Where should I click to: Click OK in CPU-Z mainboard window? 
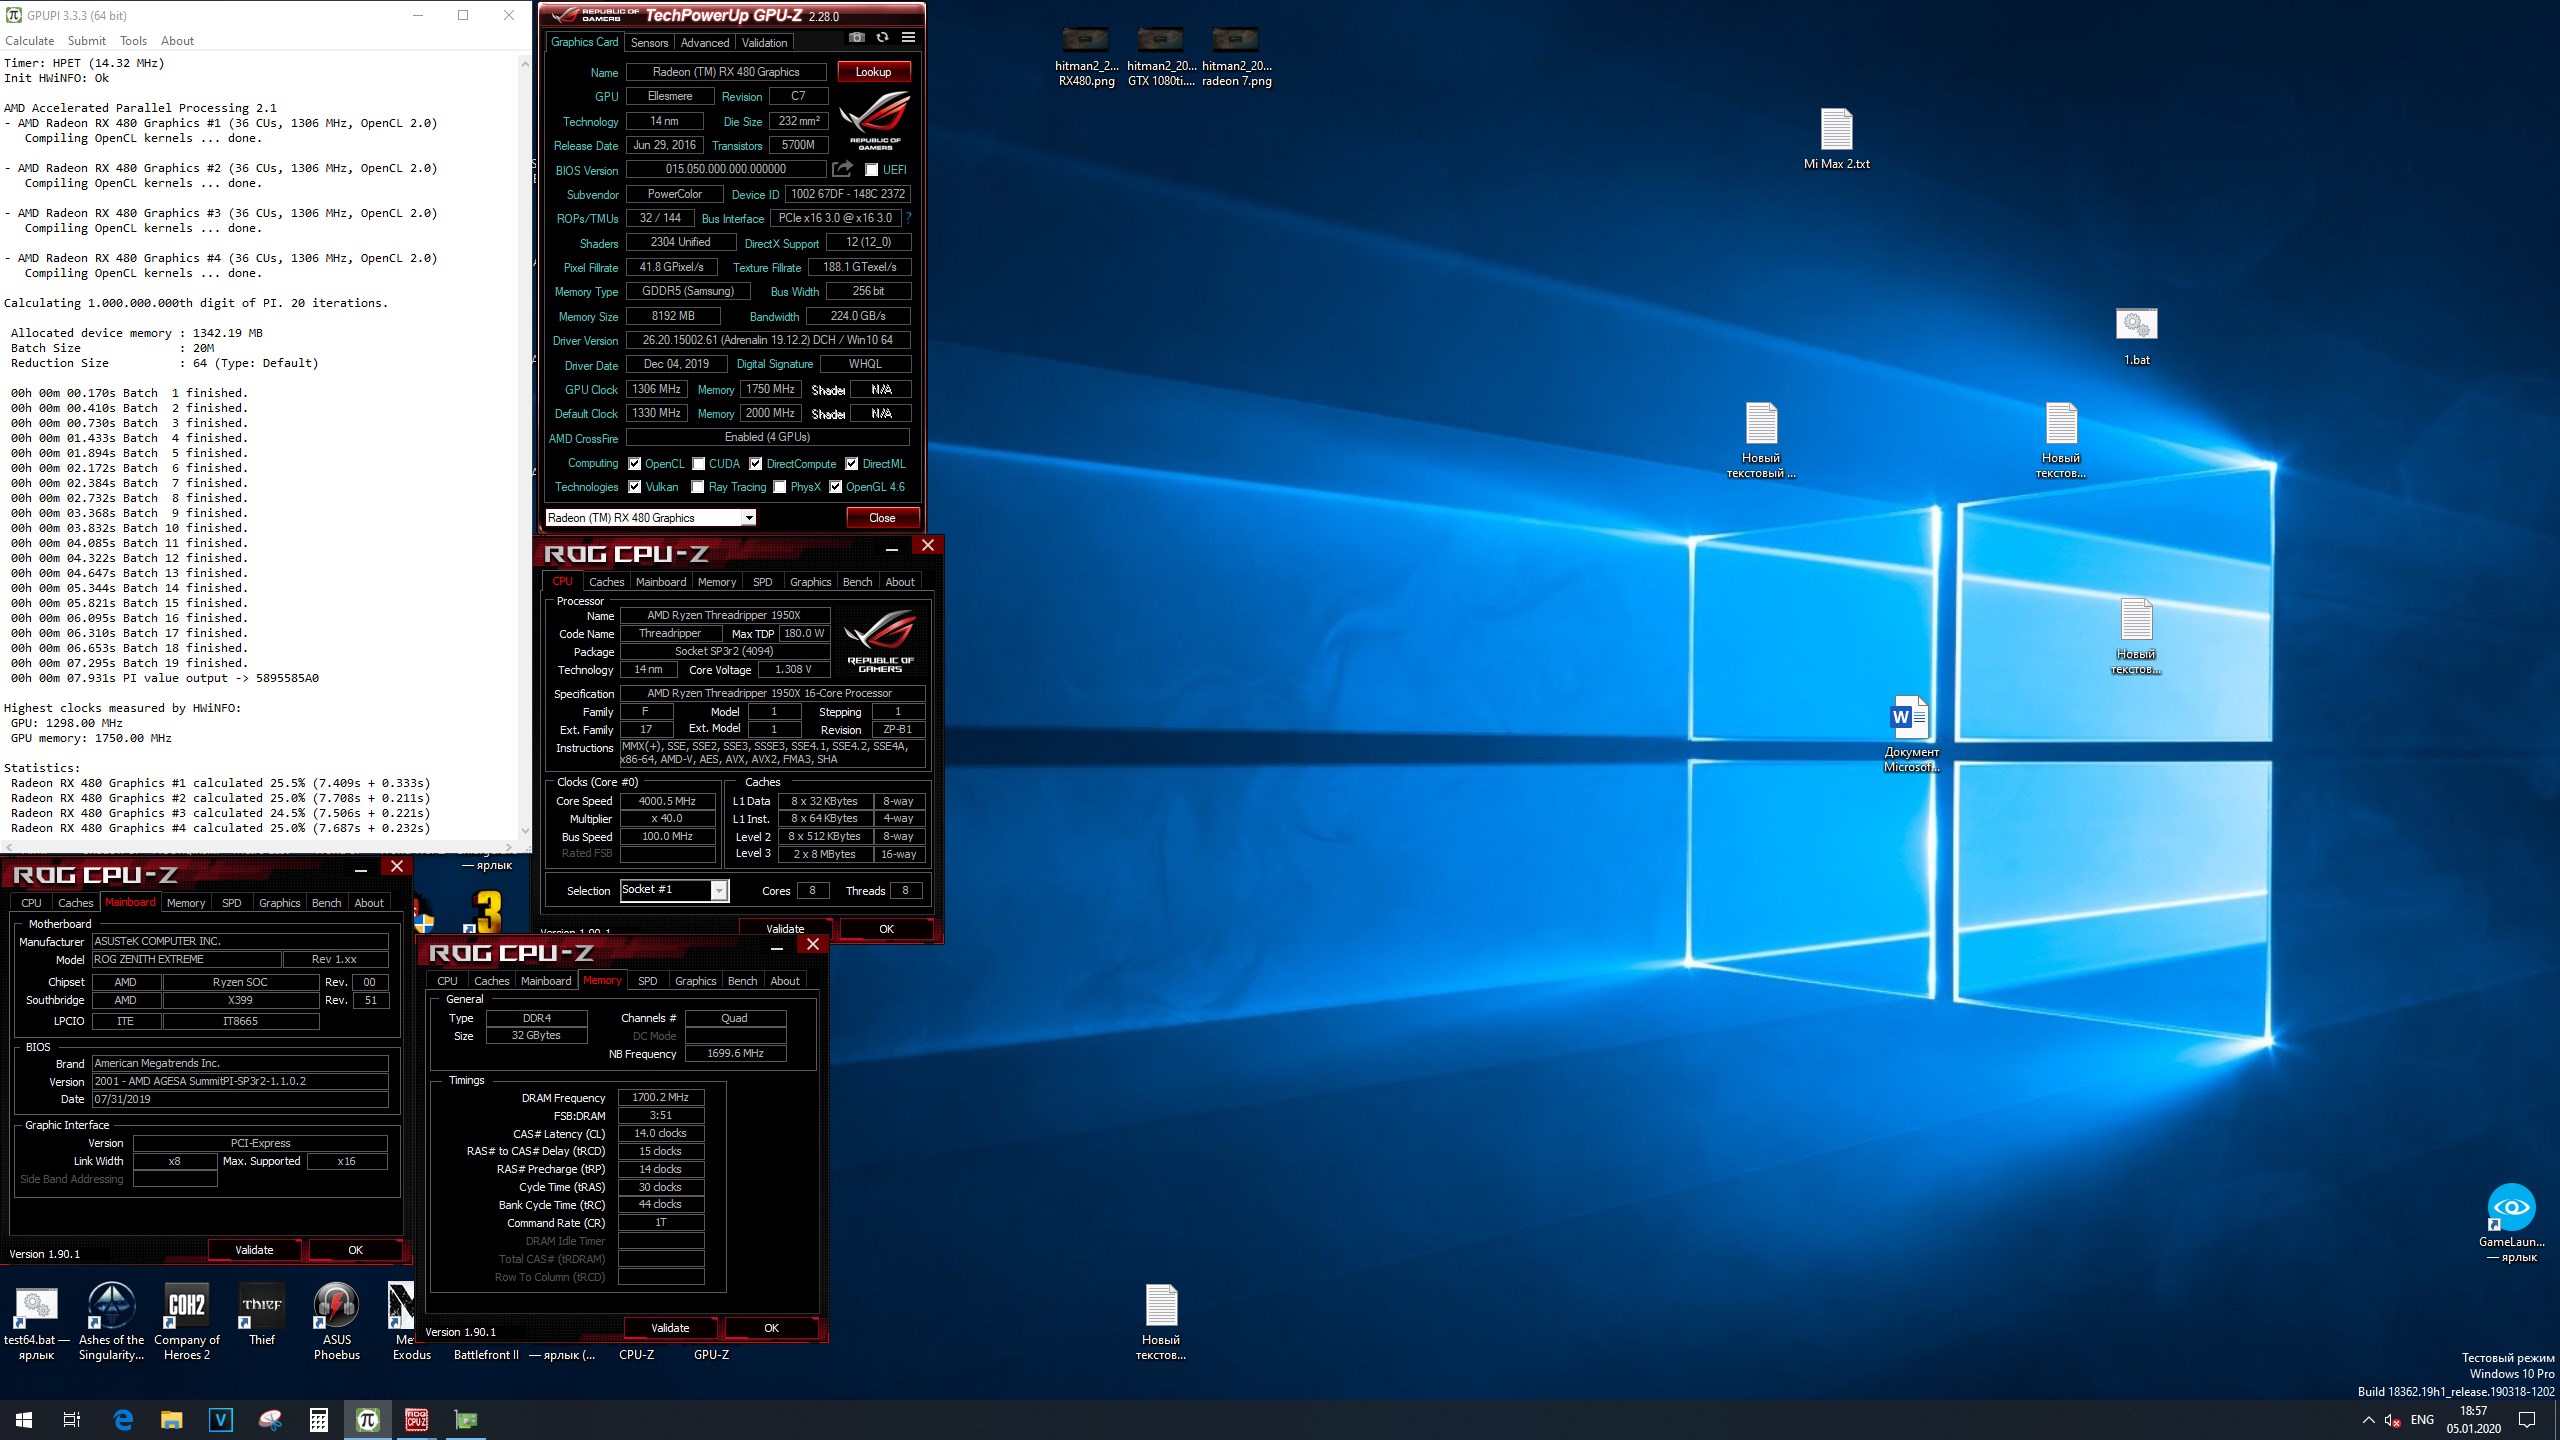(355, 1250)
